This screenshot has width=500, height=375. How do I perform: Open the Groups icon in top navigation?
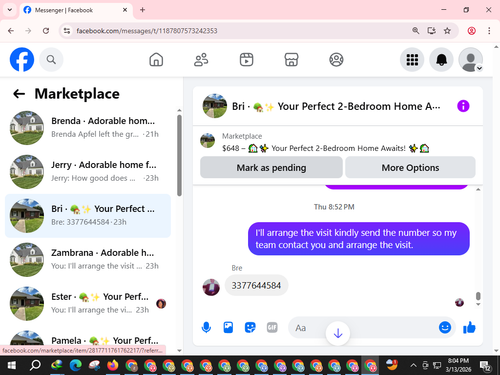tap(336, 60)
